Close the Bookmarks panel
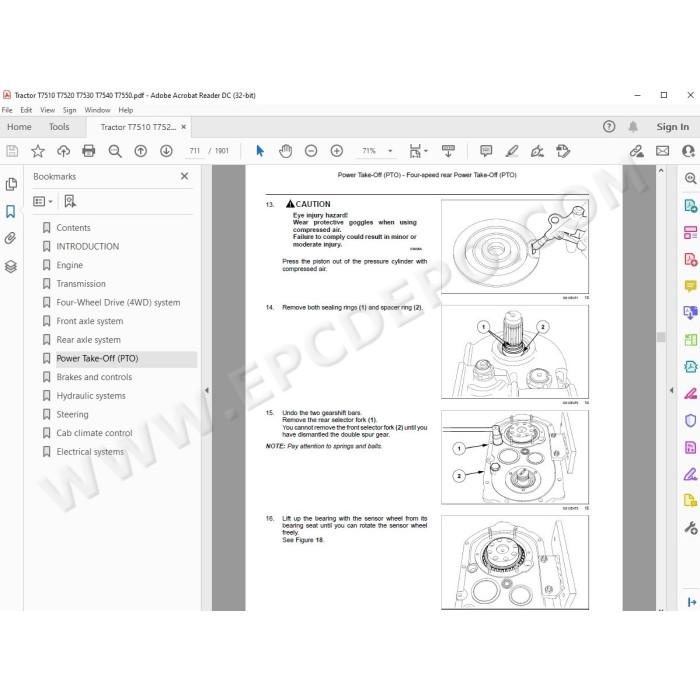 (x=184, y=176)
